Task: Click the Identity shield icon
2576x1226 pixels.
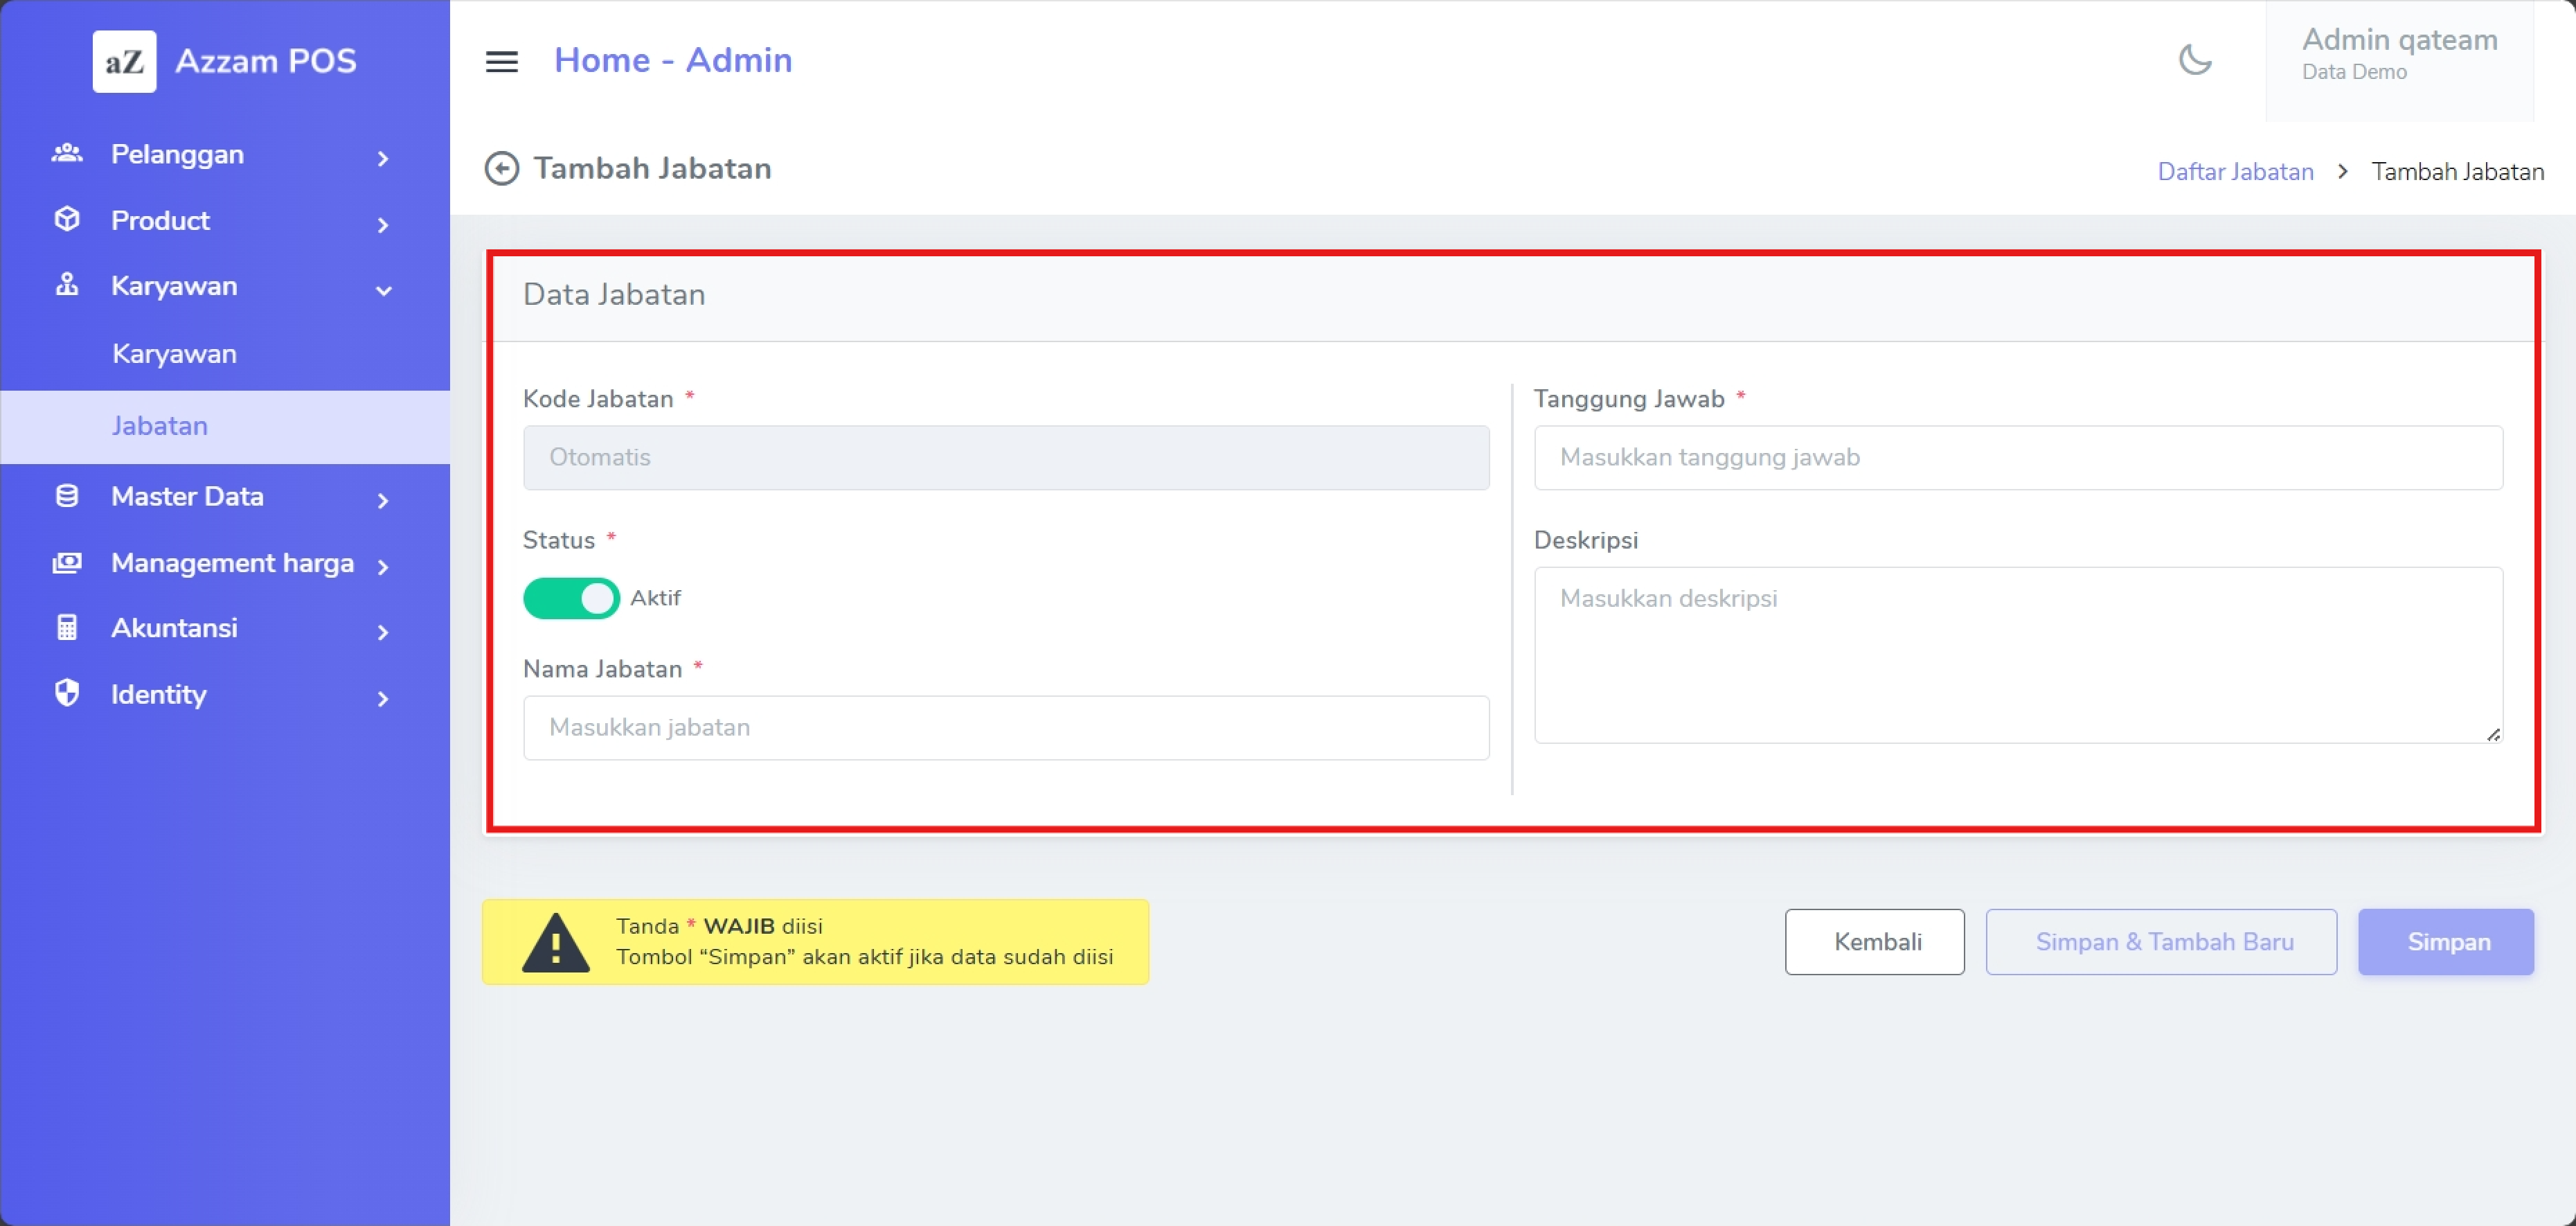Action: coord(67,693)
